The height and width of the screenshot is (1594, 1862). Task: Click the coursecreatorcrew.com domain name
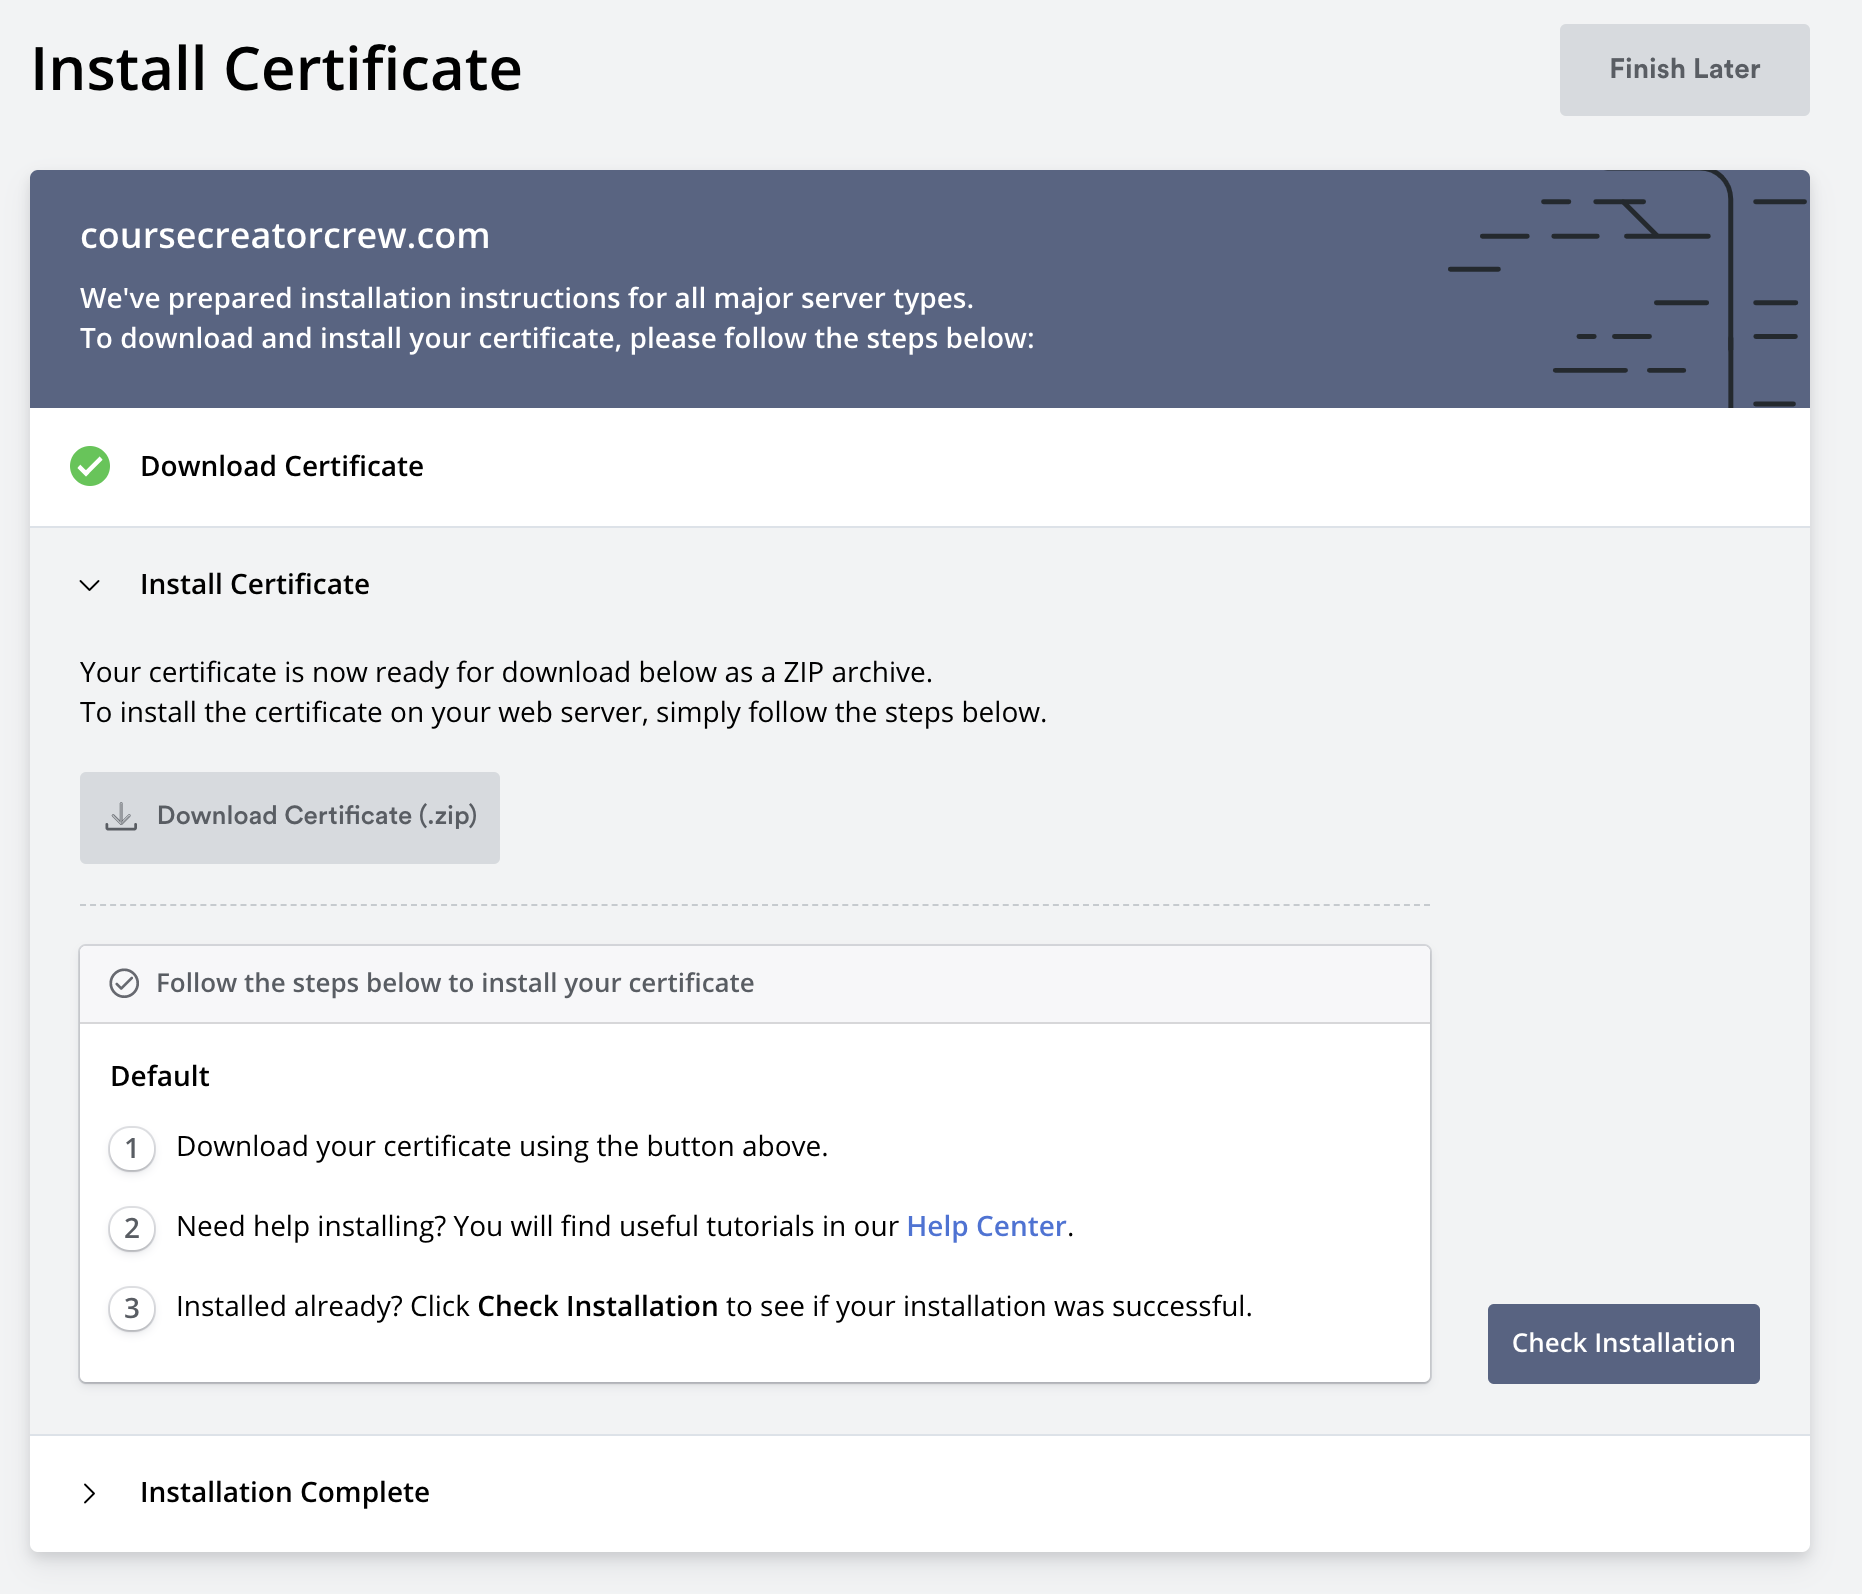pos(285,236)
